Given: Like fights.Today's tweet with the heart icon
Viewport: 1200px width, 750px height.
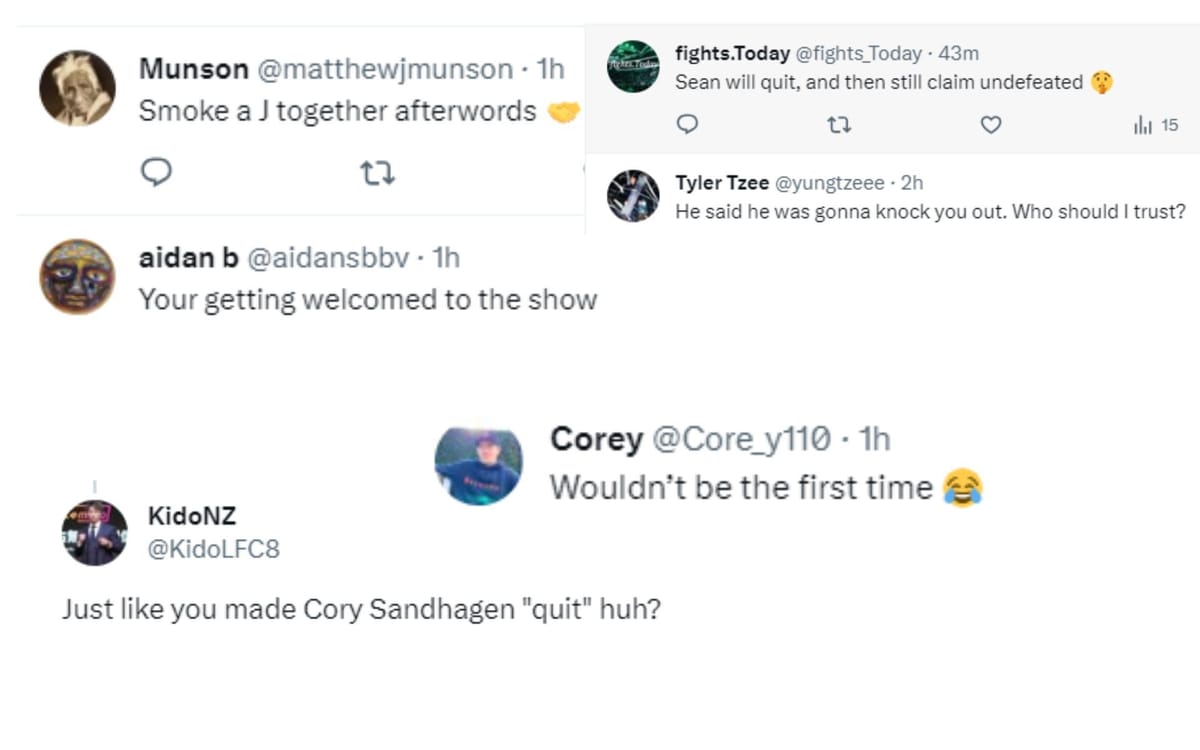Looking at the screenshot, I should (990, 124).
